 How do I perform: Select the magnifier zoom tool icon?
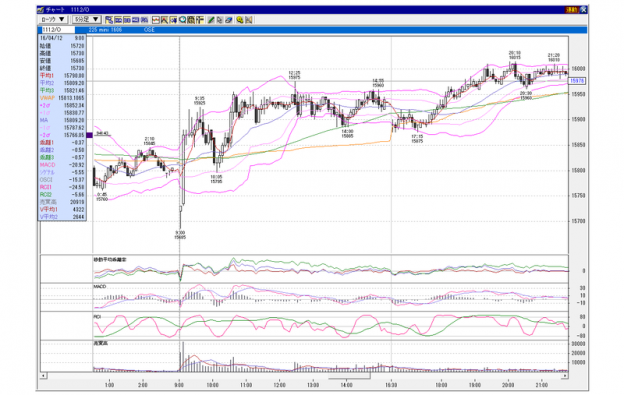click(182, 19)
